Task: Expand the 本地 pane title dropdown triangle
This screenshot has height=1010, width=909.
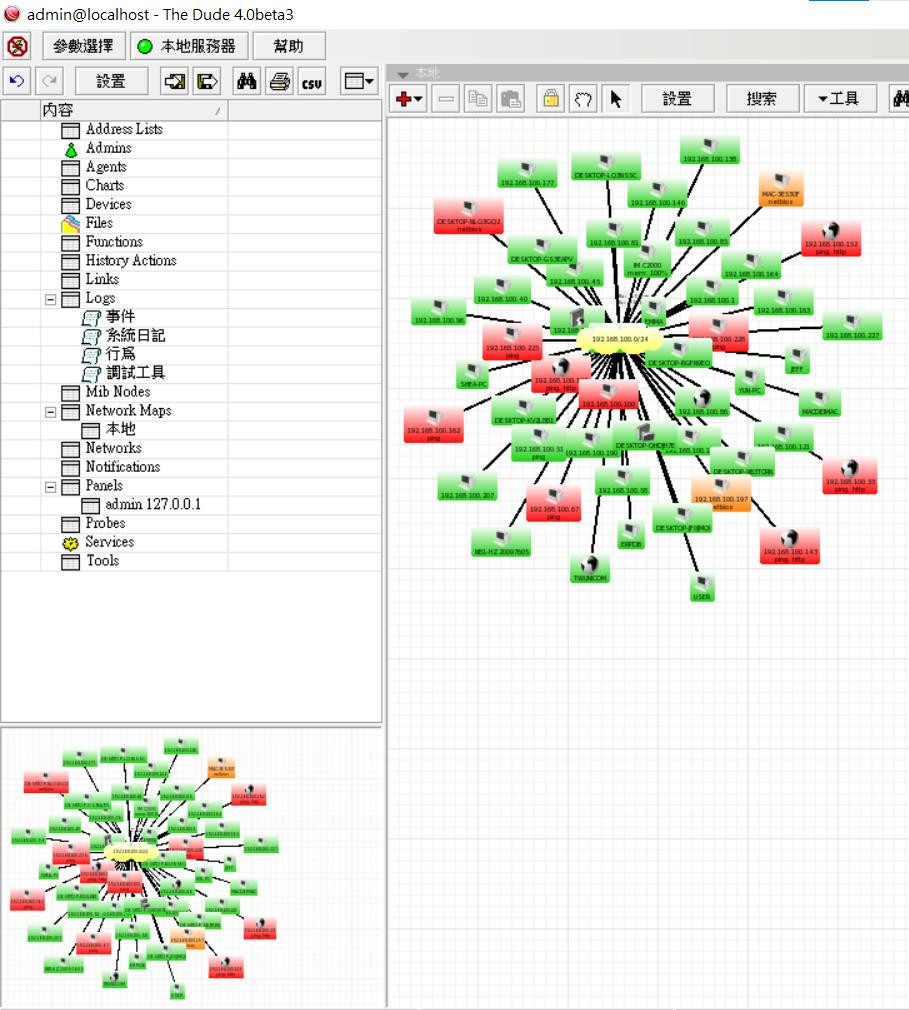Action: pos(403,74)
